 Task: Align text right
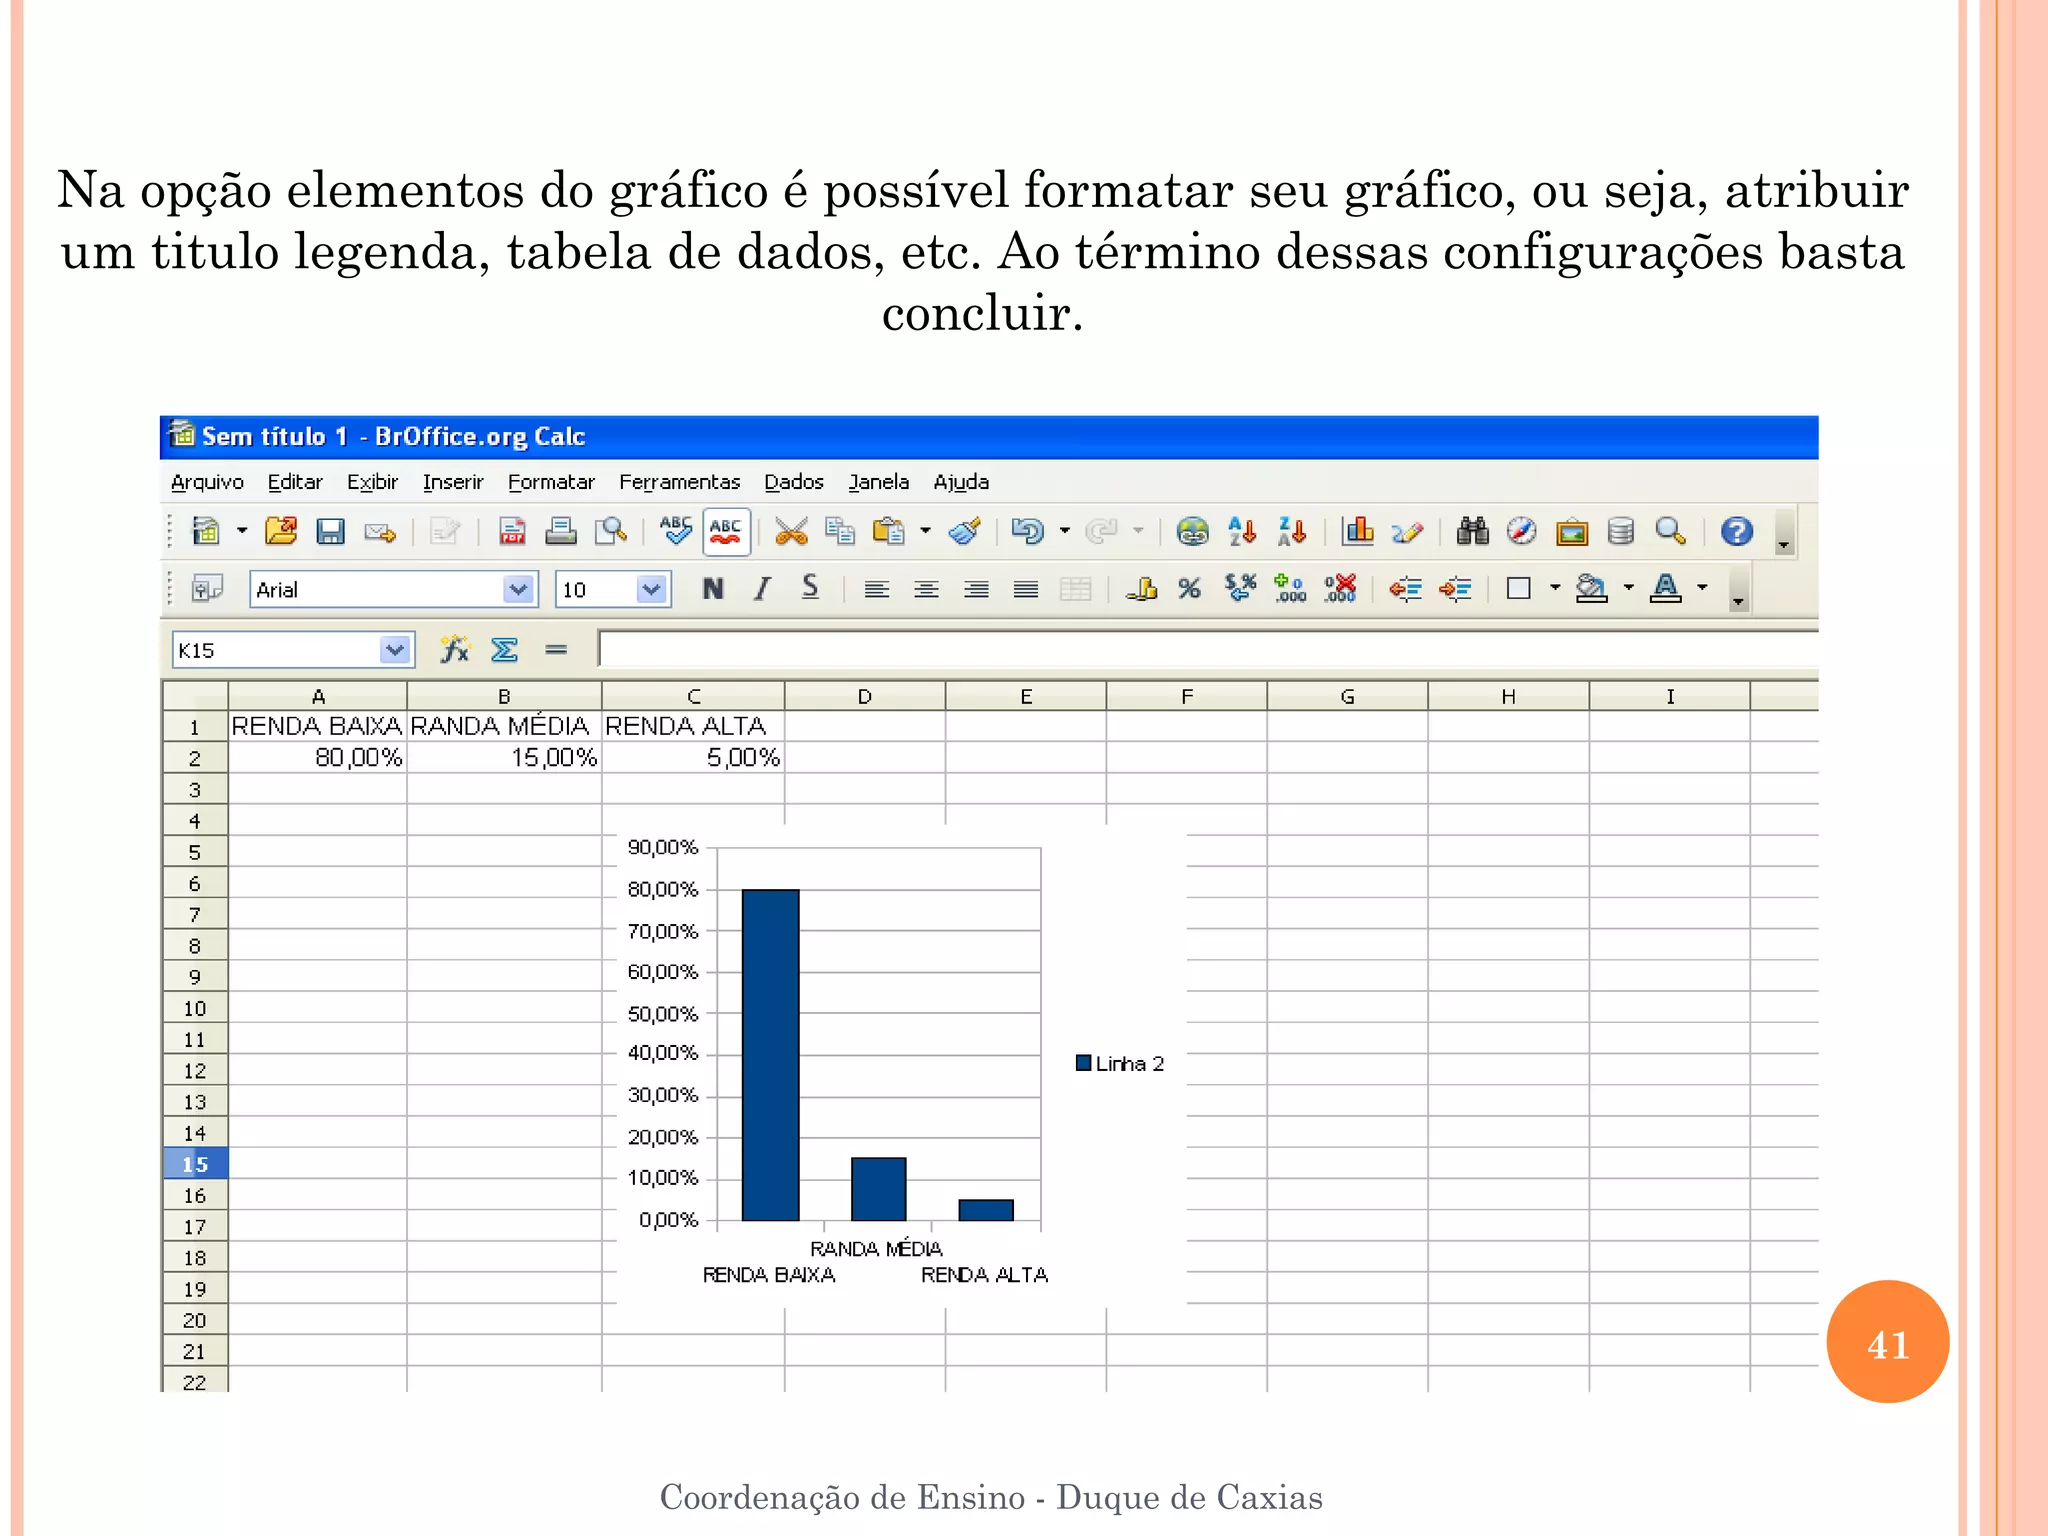pos(976,590)
